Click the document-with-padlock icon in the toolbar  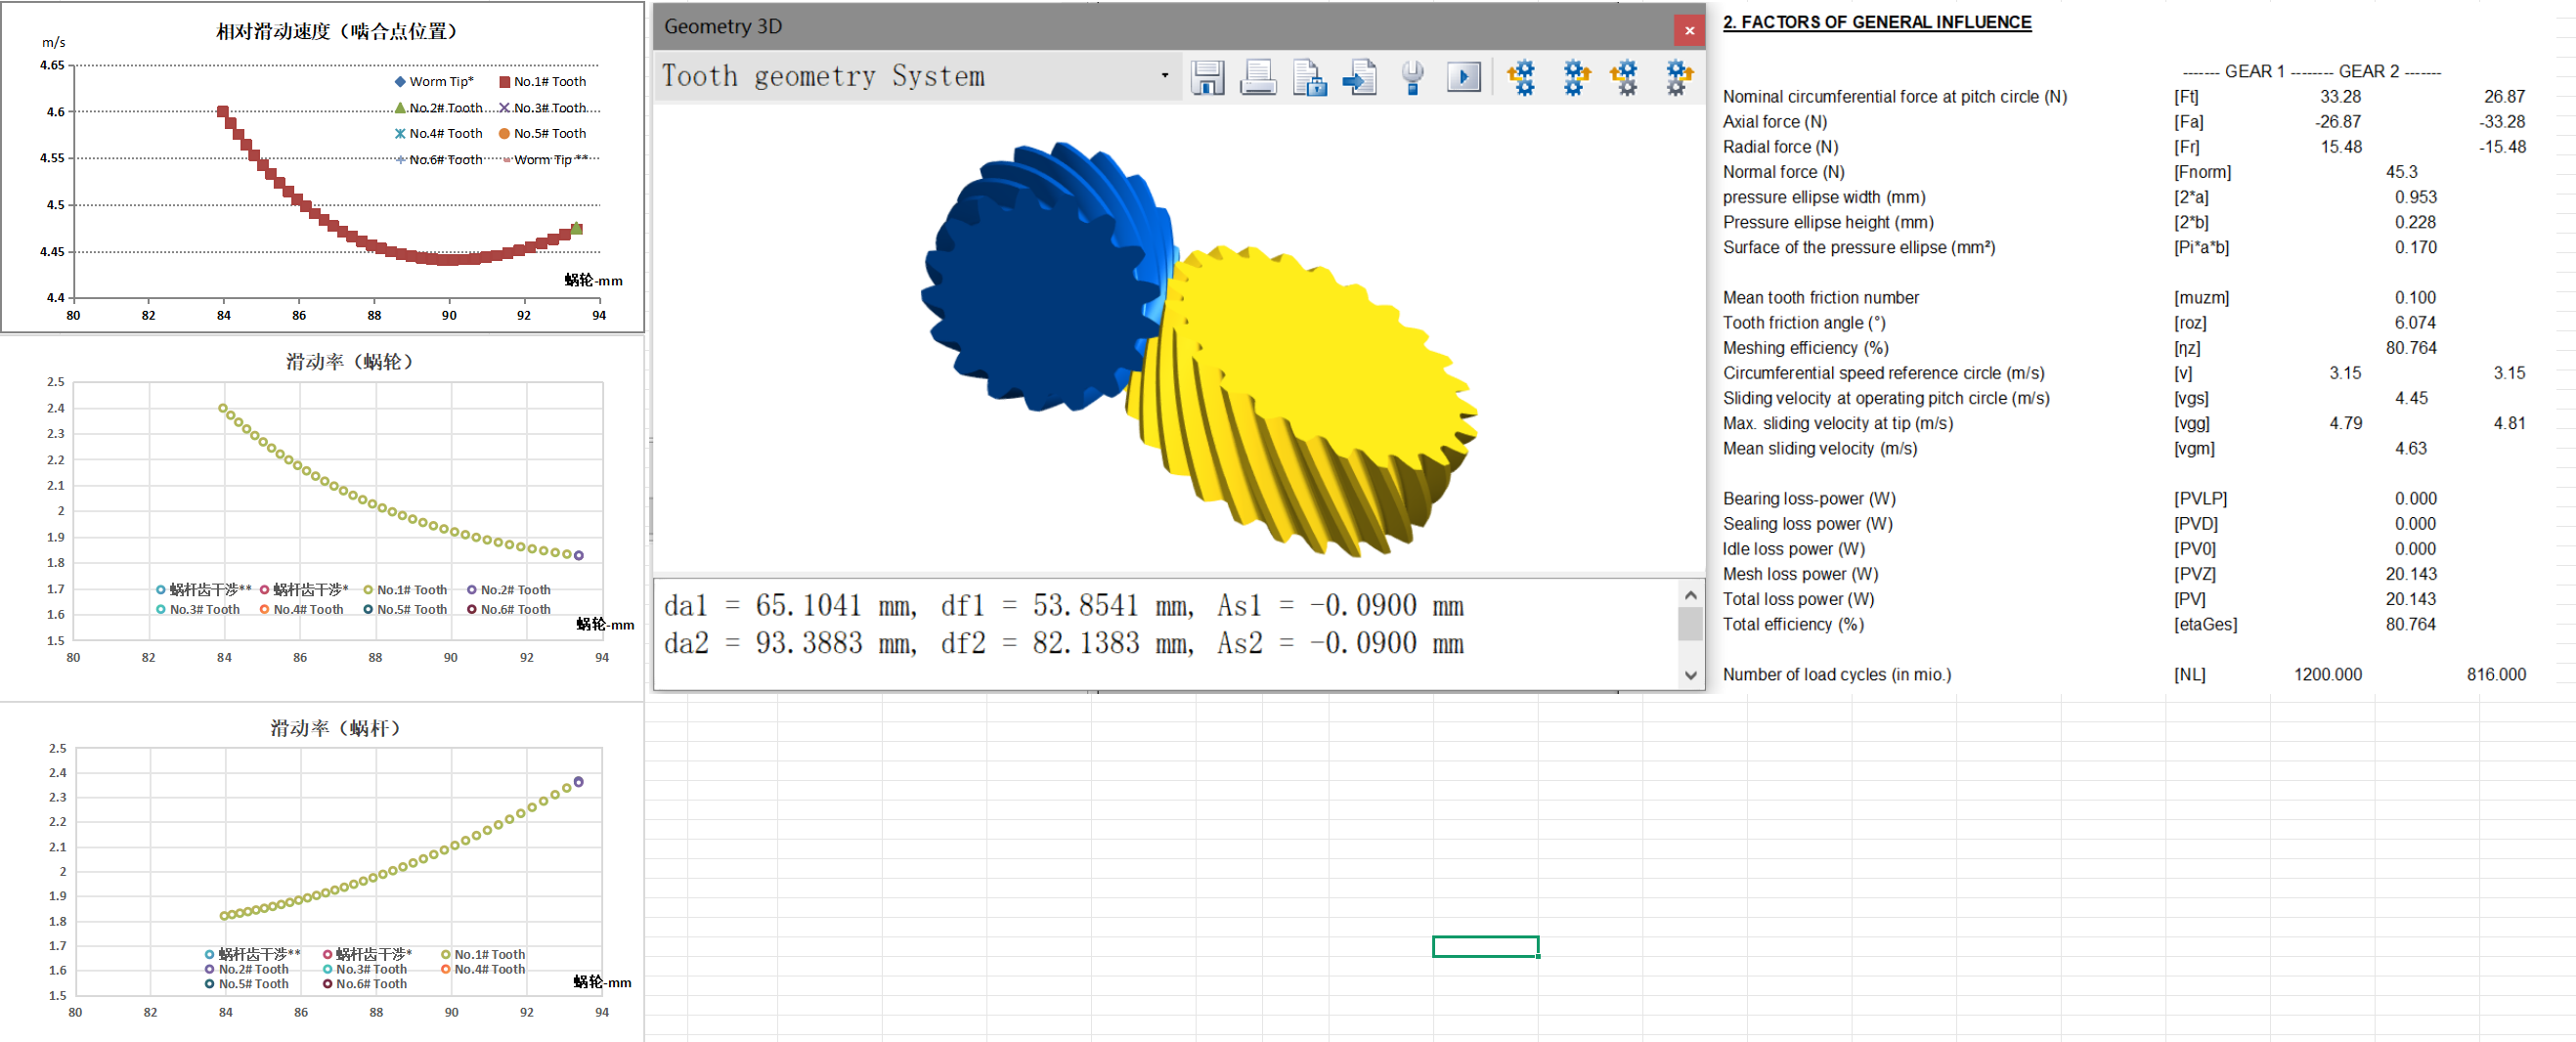point(1309,77)
